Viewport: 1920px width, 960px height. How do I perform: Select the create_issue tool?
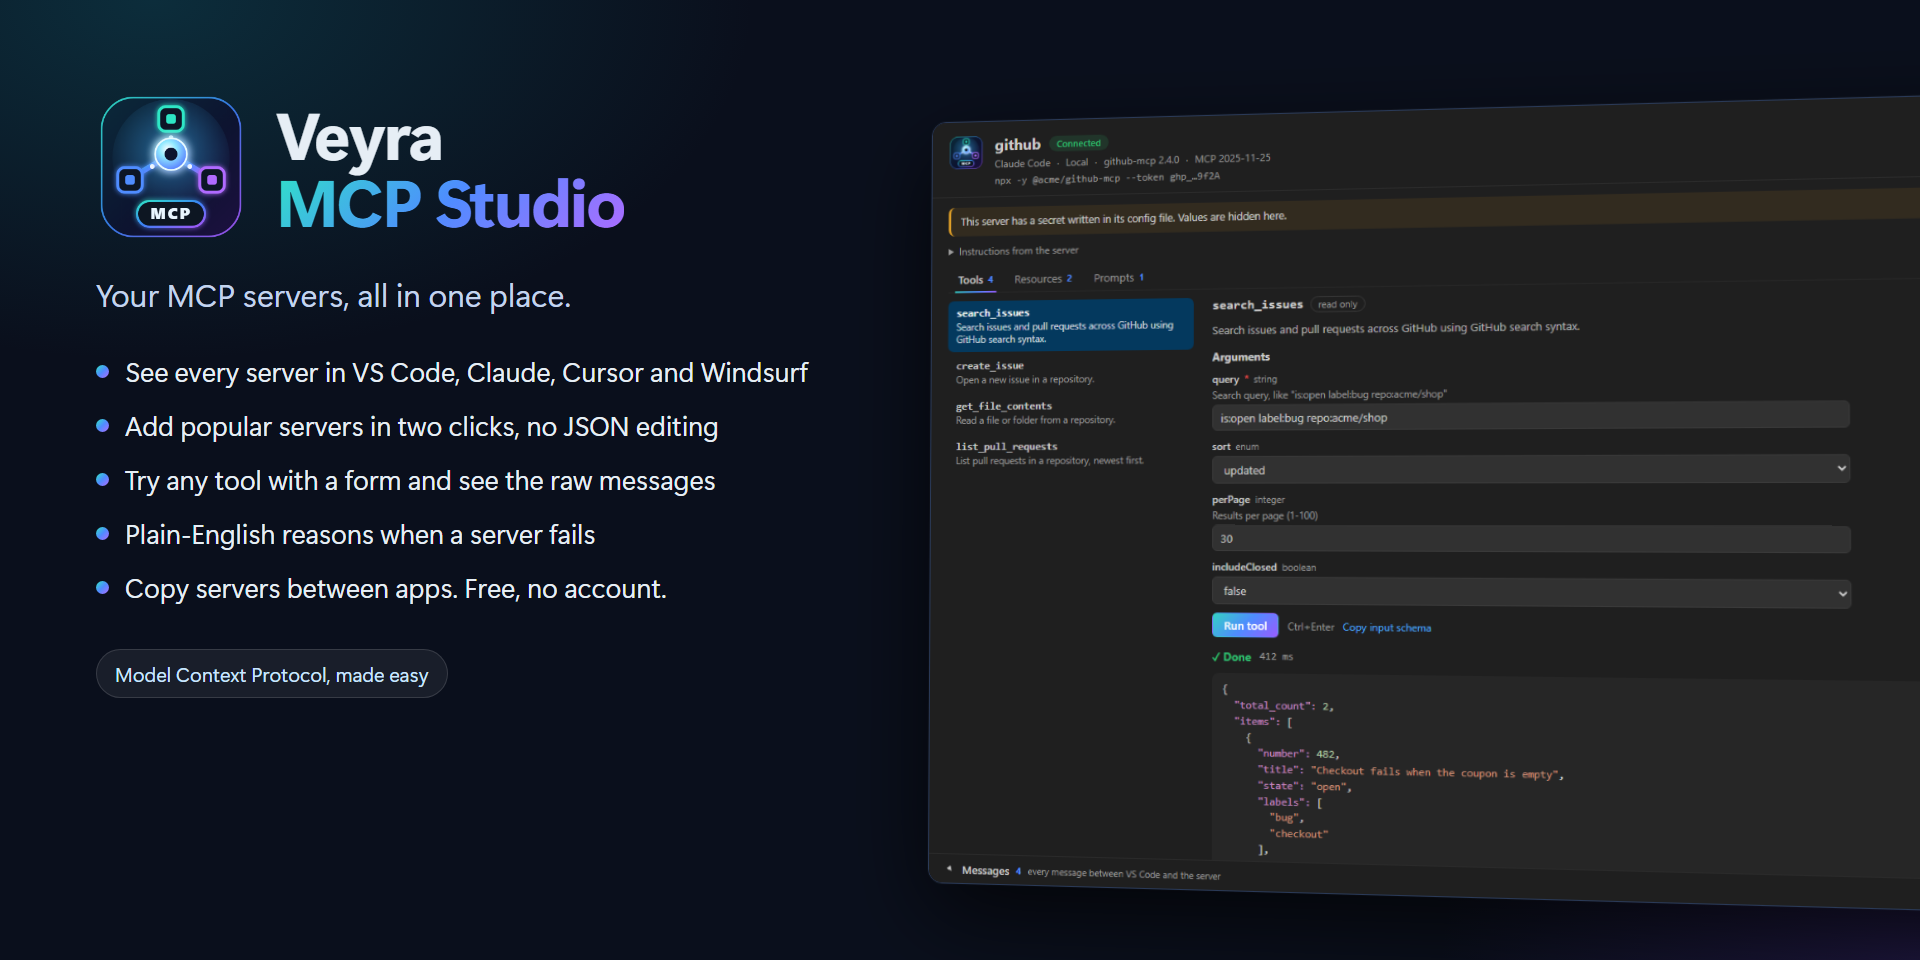[x=1025, y=372]
